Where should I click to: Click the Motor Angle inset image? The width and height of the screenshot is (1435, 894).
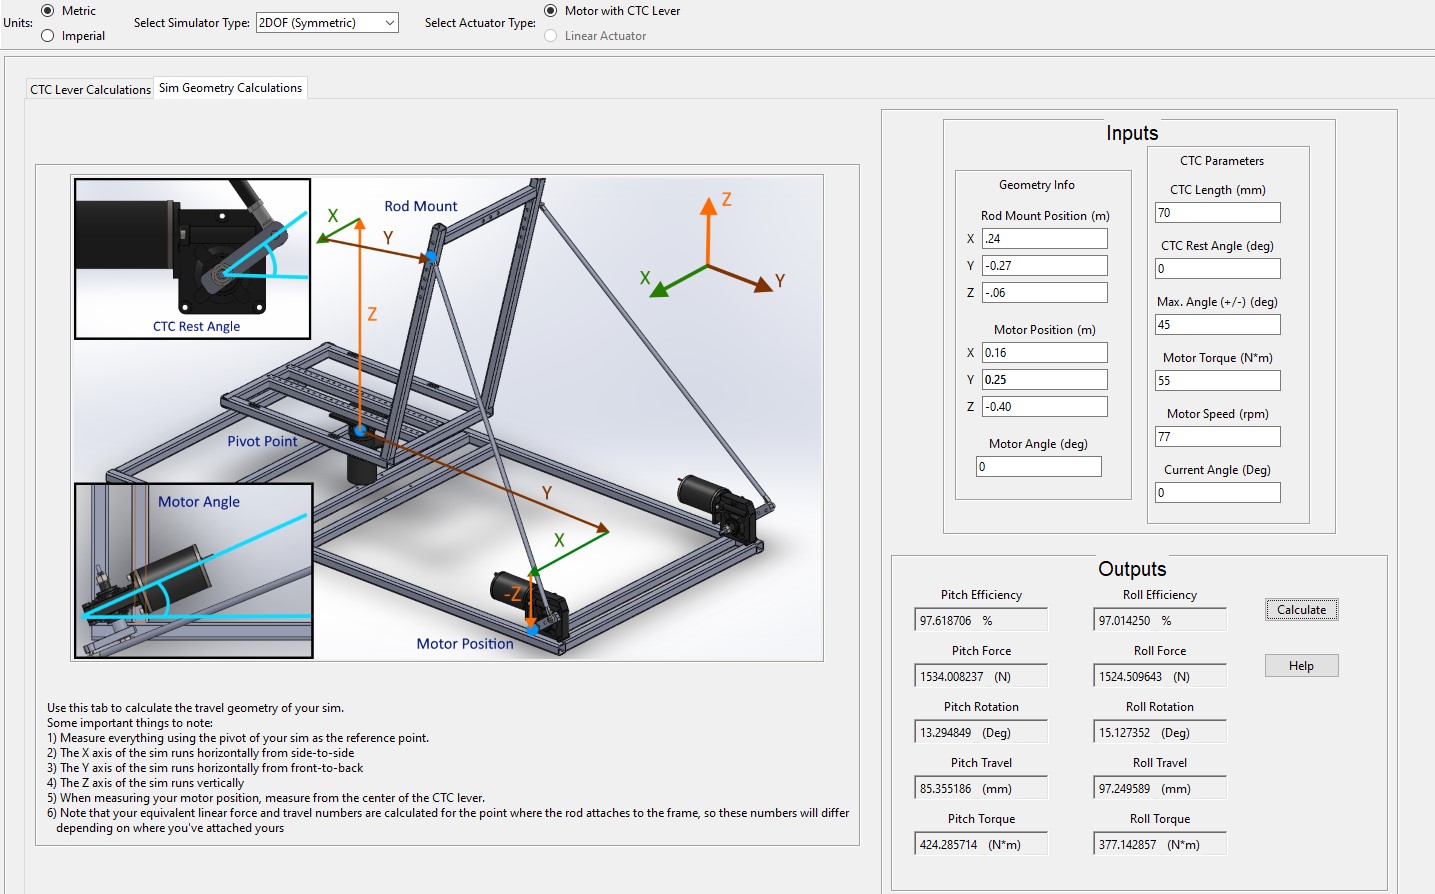point(194,571)
